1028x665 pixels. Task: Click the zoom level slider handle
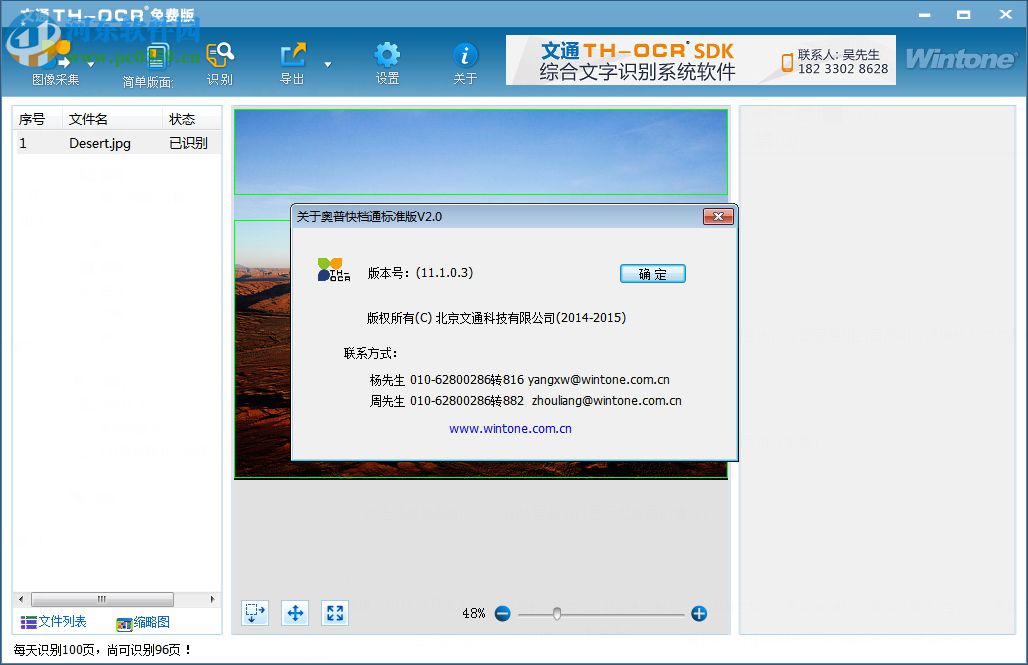pyautogui.click(x=558, y=613)
